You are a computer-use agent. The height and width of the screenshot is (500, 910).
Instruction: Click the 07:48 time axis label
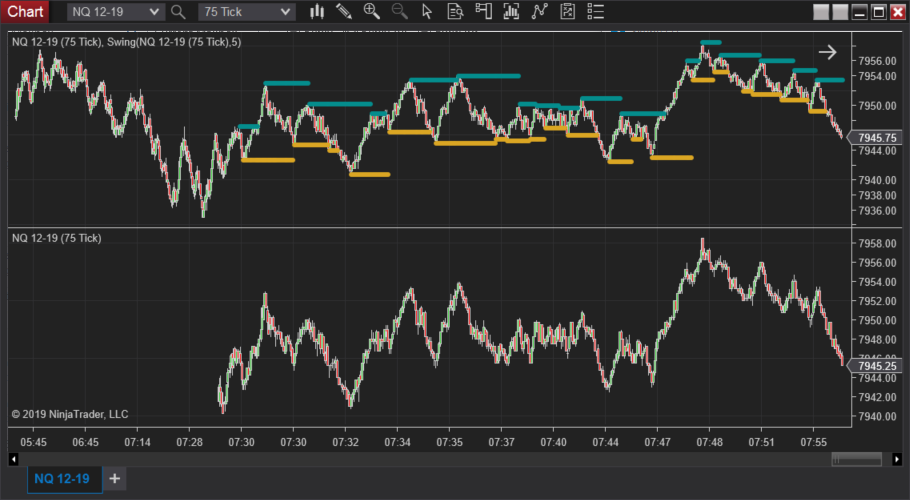(x=709, y=442)
